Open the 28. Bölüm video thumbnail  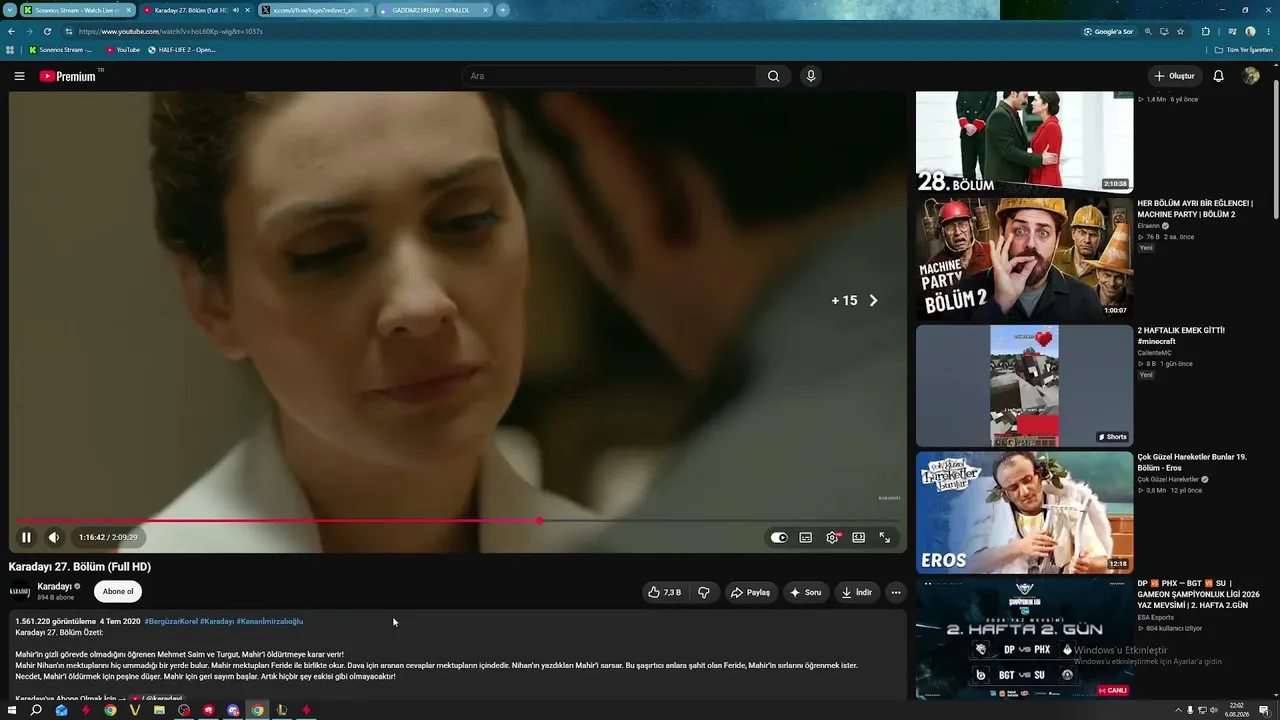coord(1024,141)
